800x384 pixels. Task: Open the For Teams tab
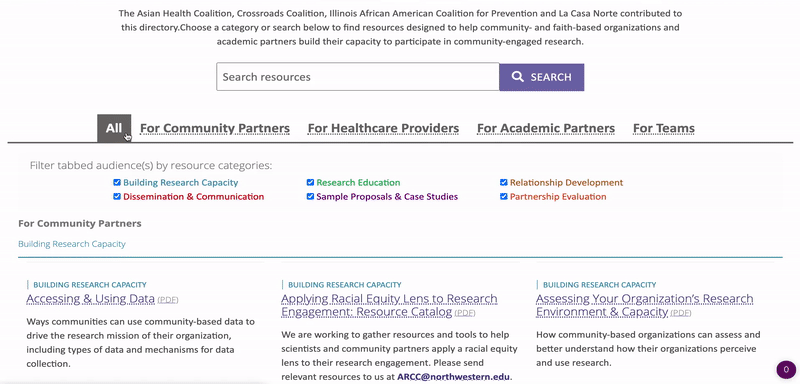(664, 128)
